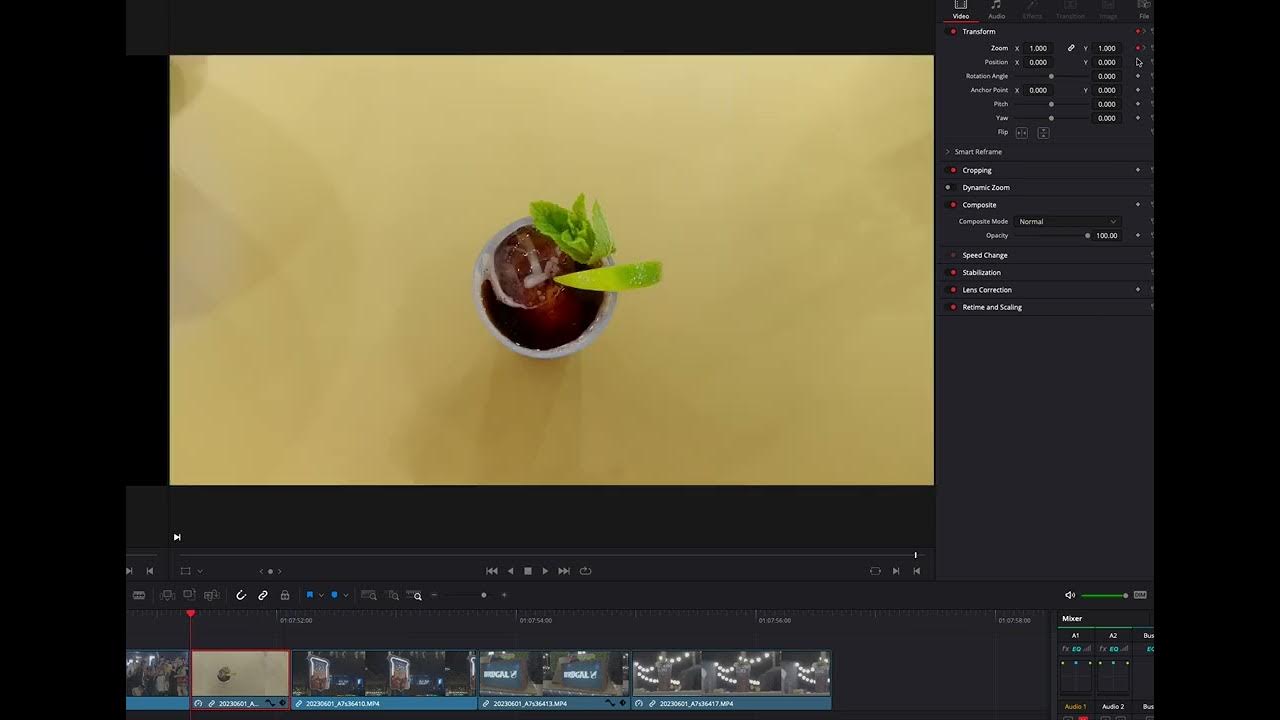Play the clip in reverse

click(510, 571)
